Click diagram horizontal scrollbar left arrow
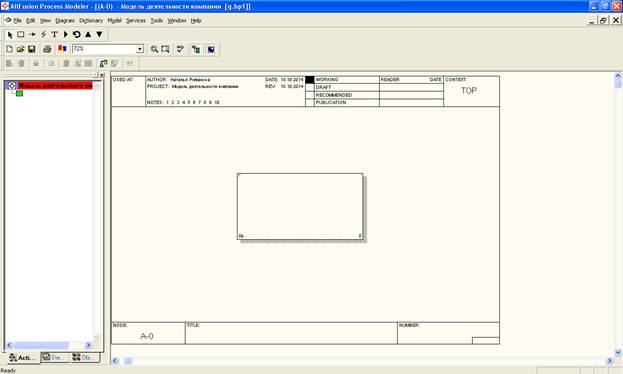This screenshot has height=374, width=623. tap(116, 361)
